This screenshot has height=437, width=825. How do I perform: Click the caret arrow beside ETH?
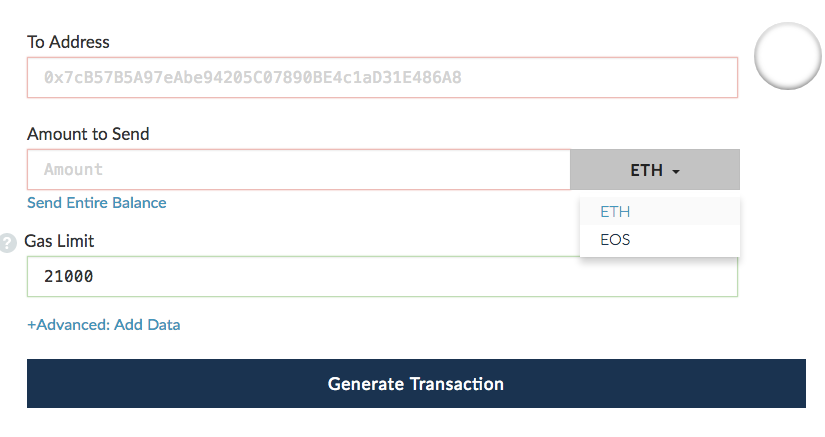(x=676, y=171)
